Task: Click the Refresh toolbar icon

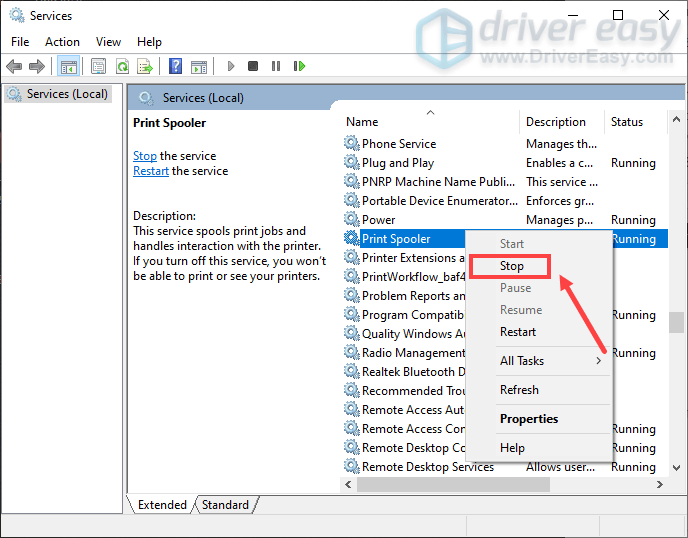Action: click(122, 66)
